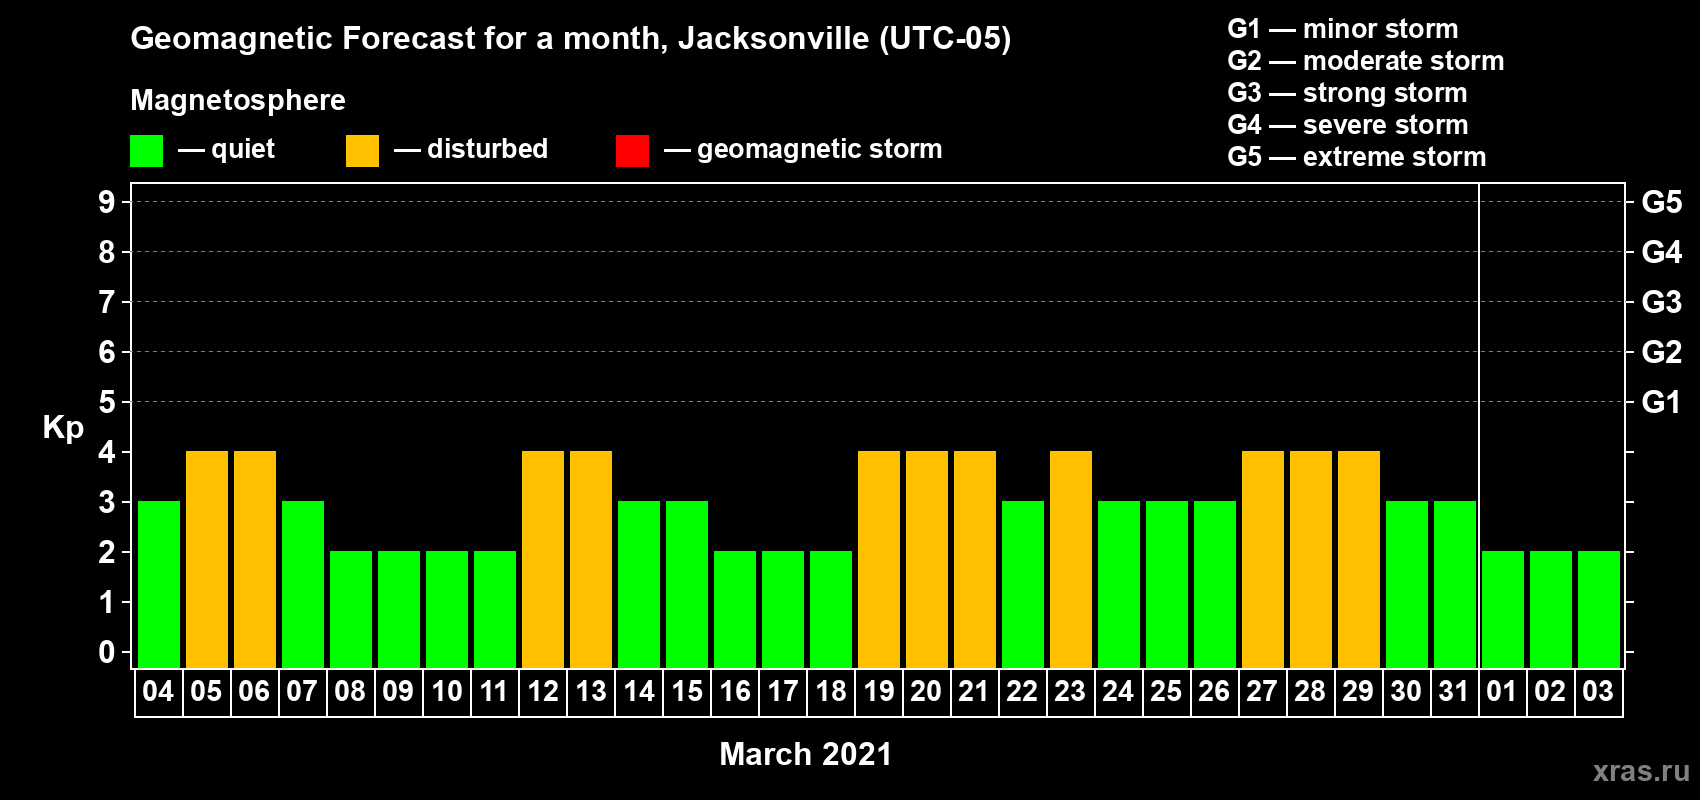Click date label 14 on the axis
Viewport: 1700px width, 800px height.
[x=638, y=692]
